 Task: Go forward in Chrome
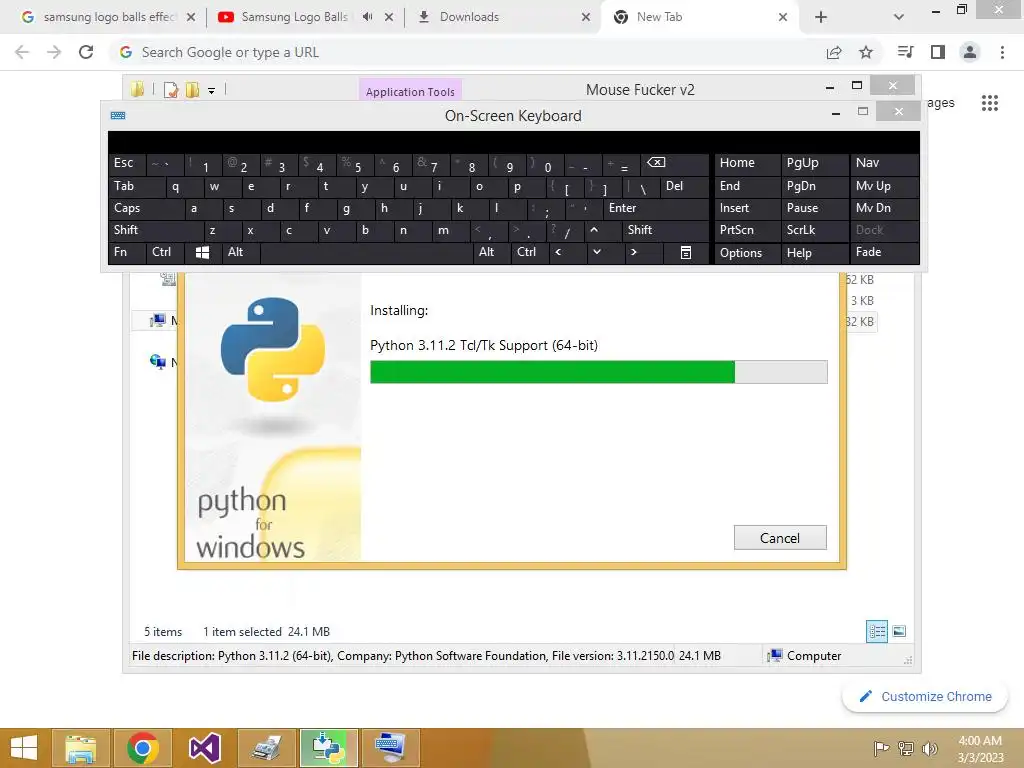pos(54,52)
